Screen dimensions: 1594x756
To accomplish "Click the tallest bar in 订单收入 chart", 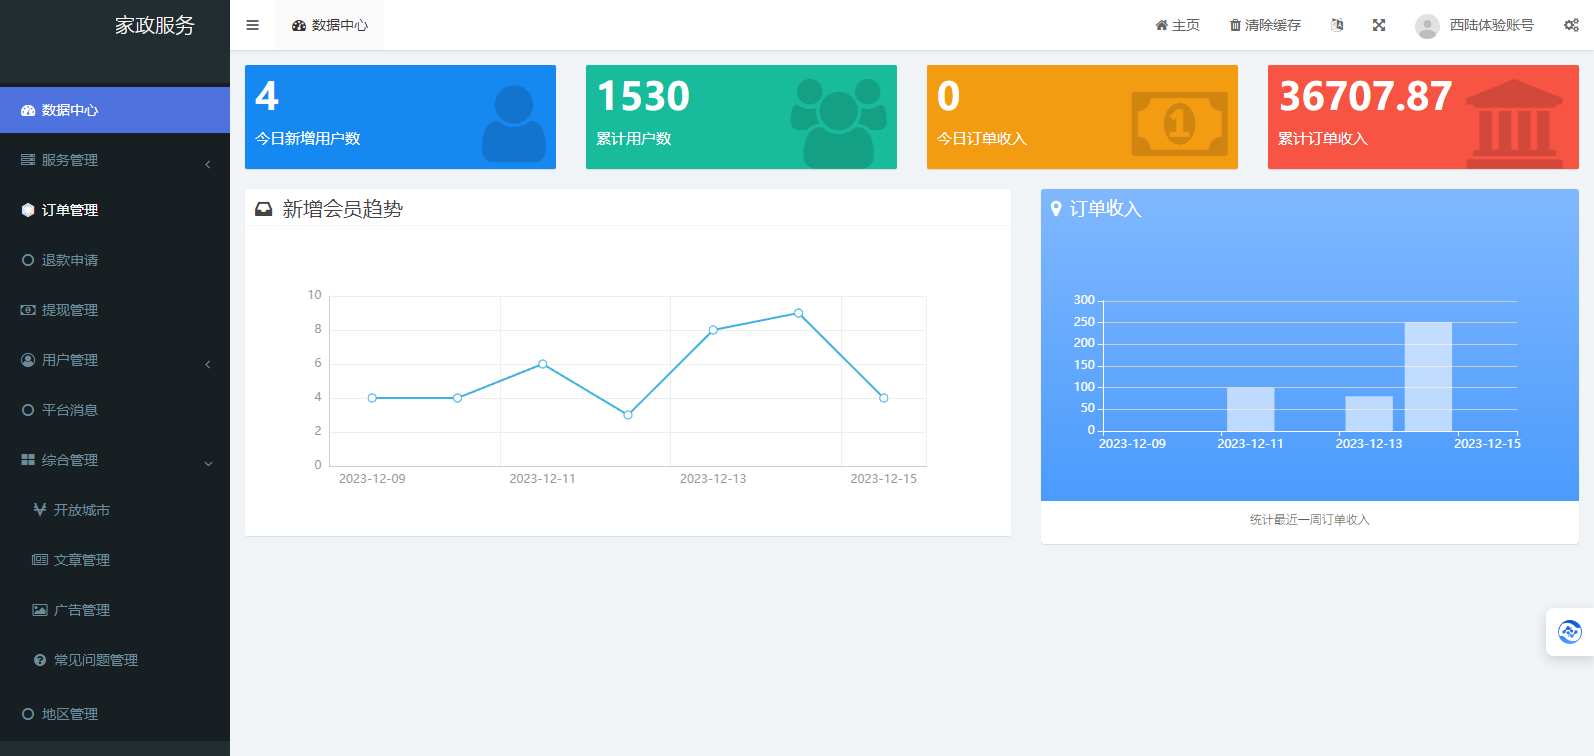I will (x=1427, y=376).
